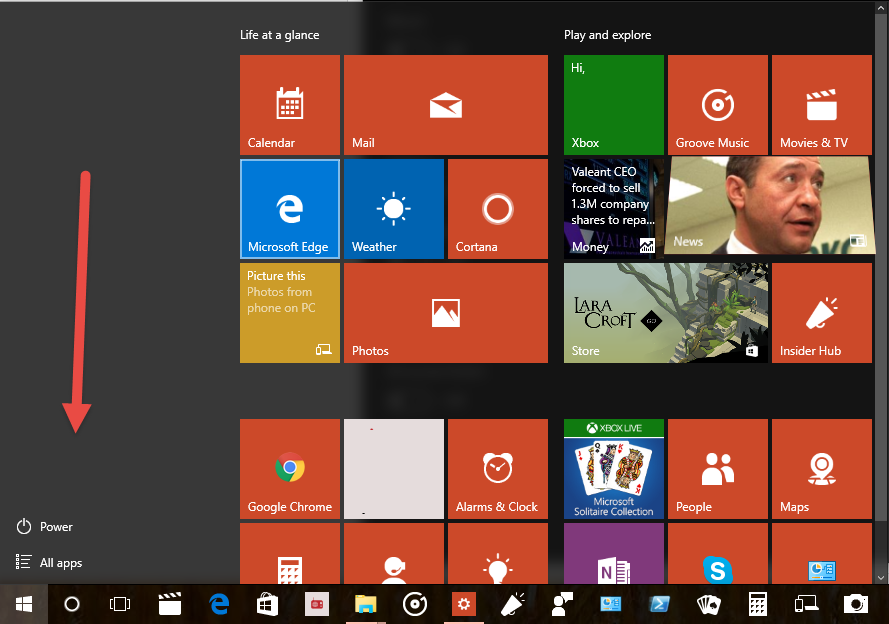Screen dimensions: 889x624
Task: Open the Store bag icon on taskbar
Action: point(267,604)
